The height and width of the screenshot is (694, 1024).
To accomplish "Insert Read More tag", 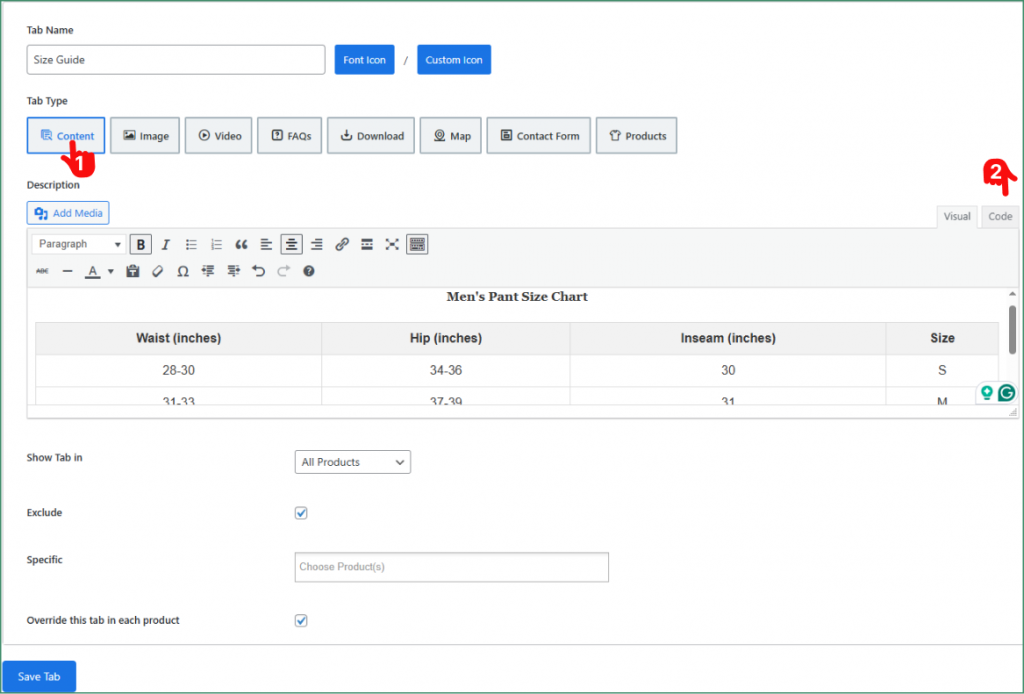I will 367,244.
